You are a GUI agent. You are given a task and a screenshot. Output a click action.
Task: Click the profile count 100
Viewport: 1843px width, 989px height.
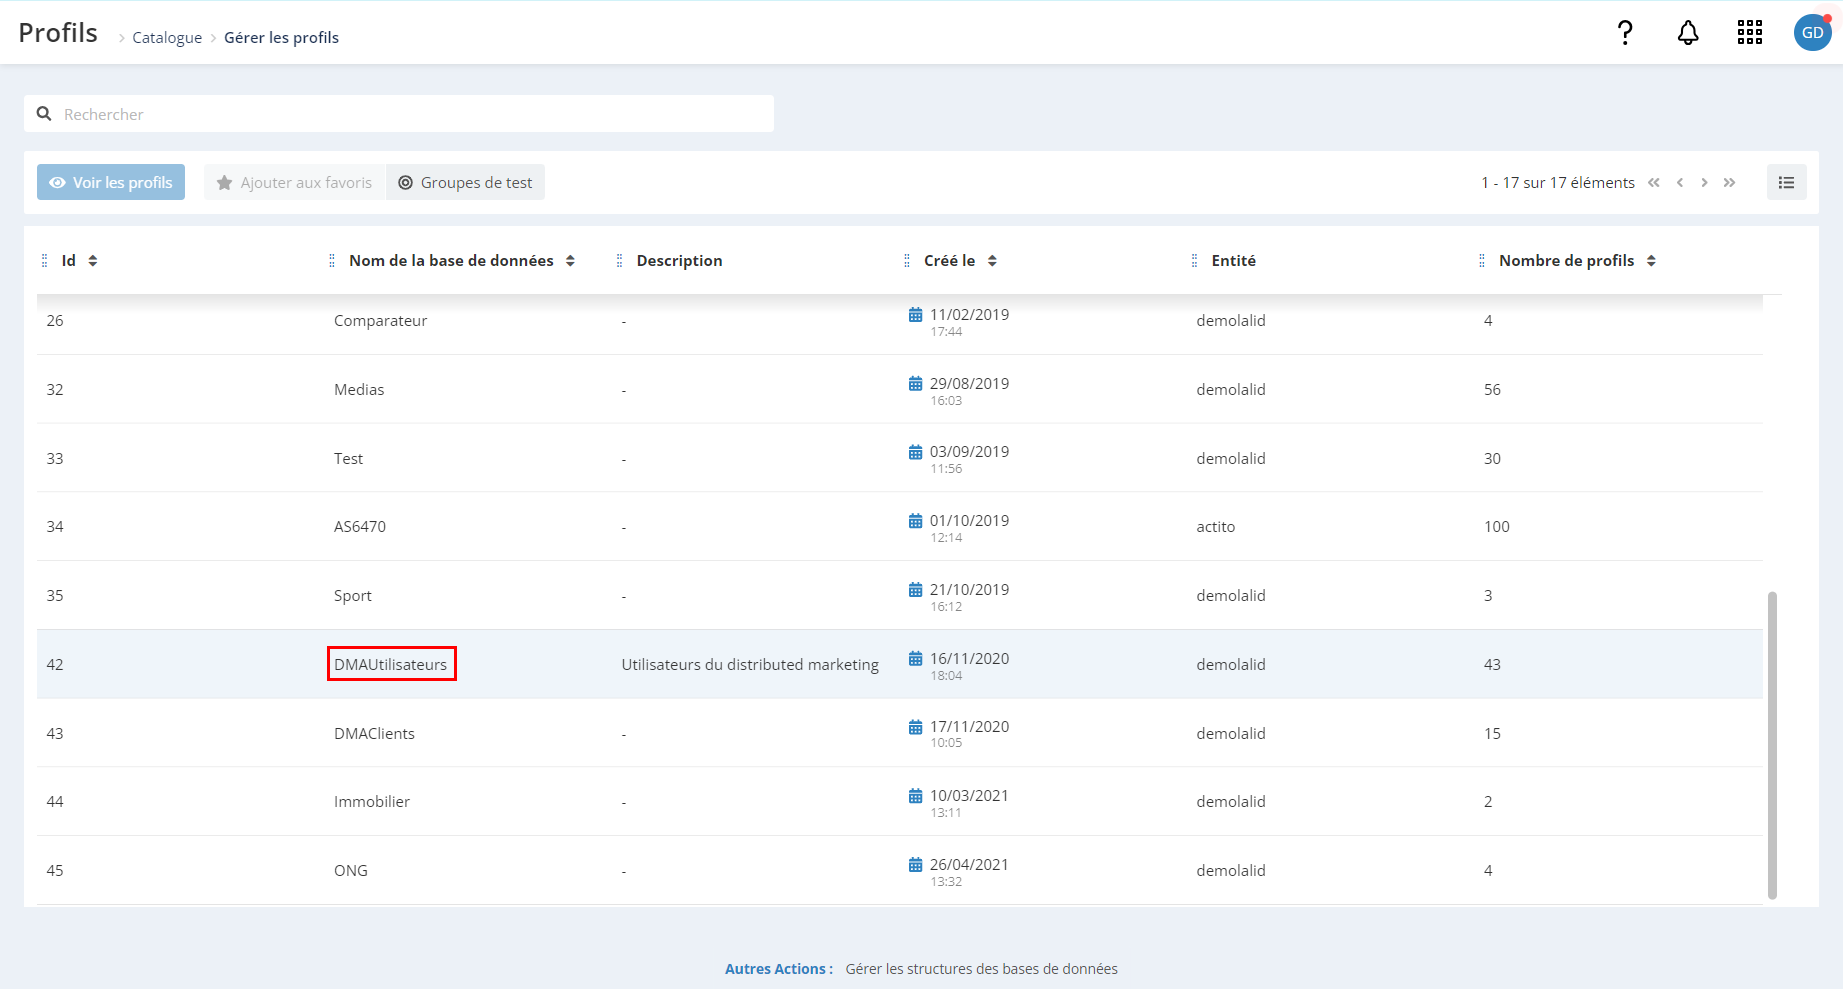[x=1497, y=527]
